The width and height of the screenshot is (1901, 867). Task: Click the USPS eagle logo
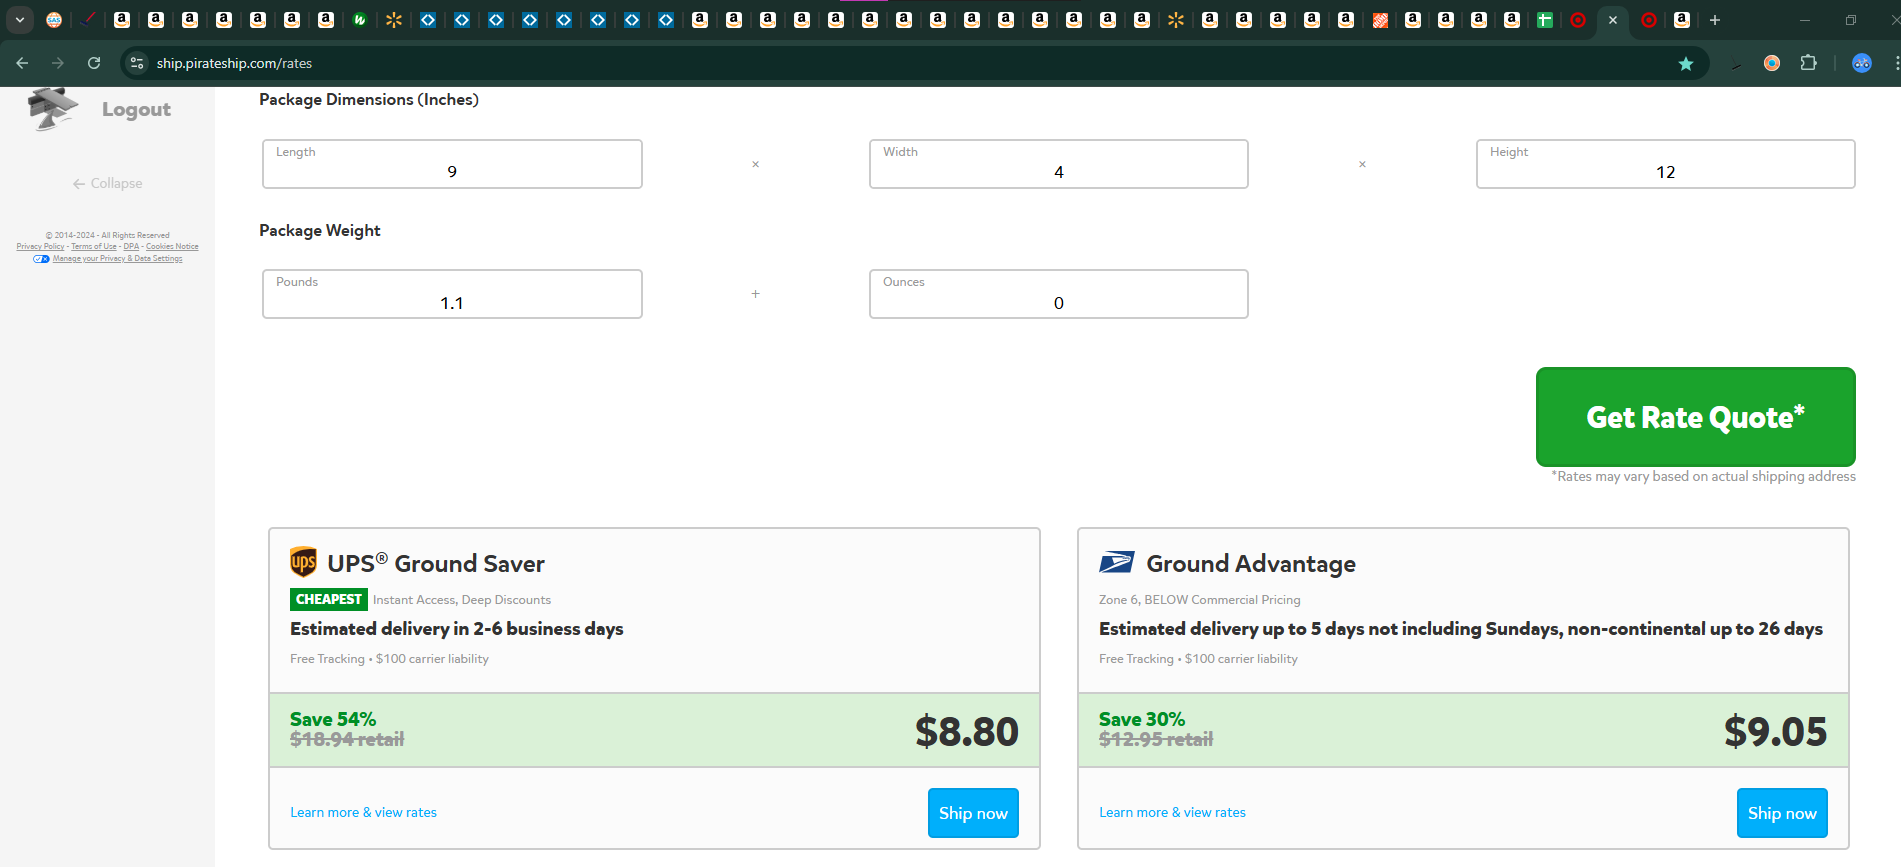(1116, 562)
